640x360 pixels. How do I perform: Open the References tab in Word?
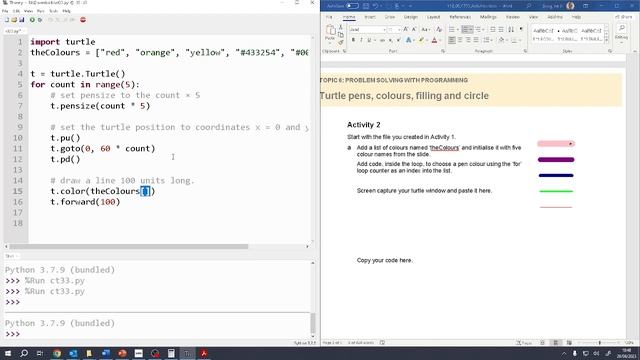[460, 17]
